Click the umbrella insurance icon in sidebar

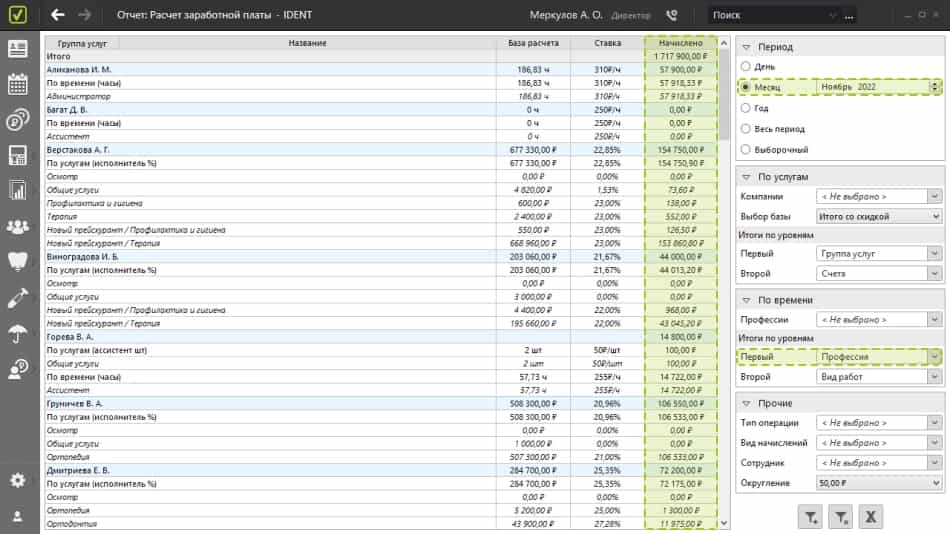[x=17, y=333]
